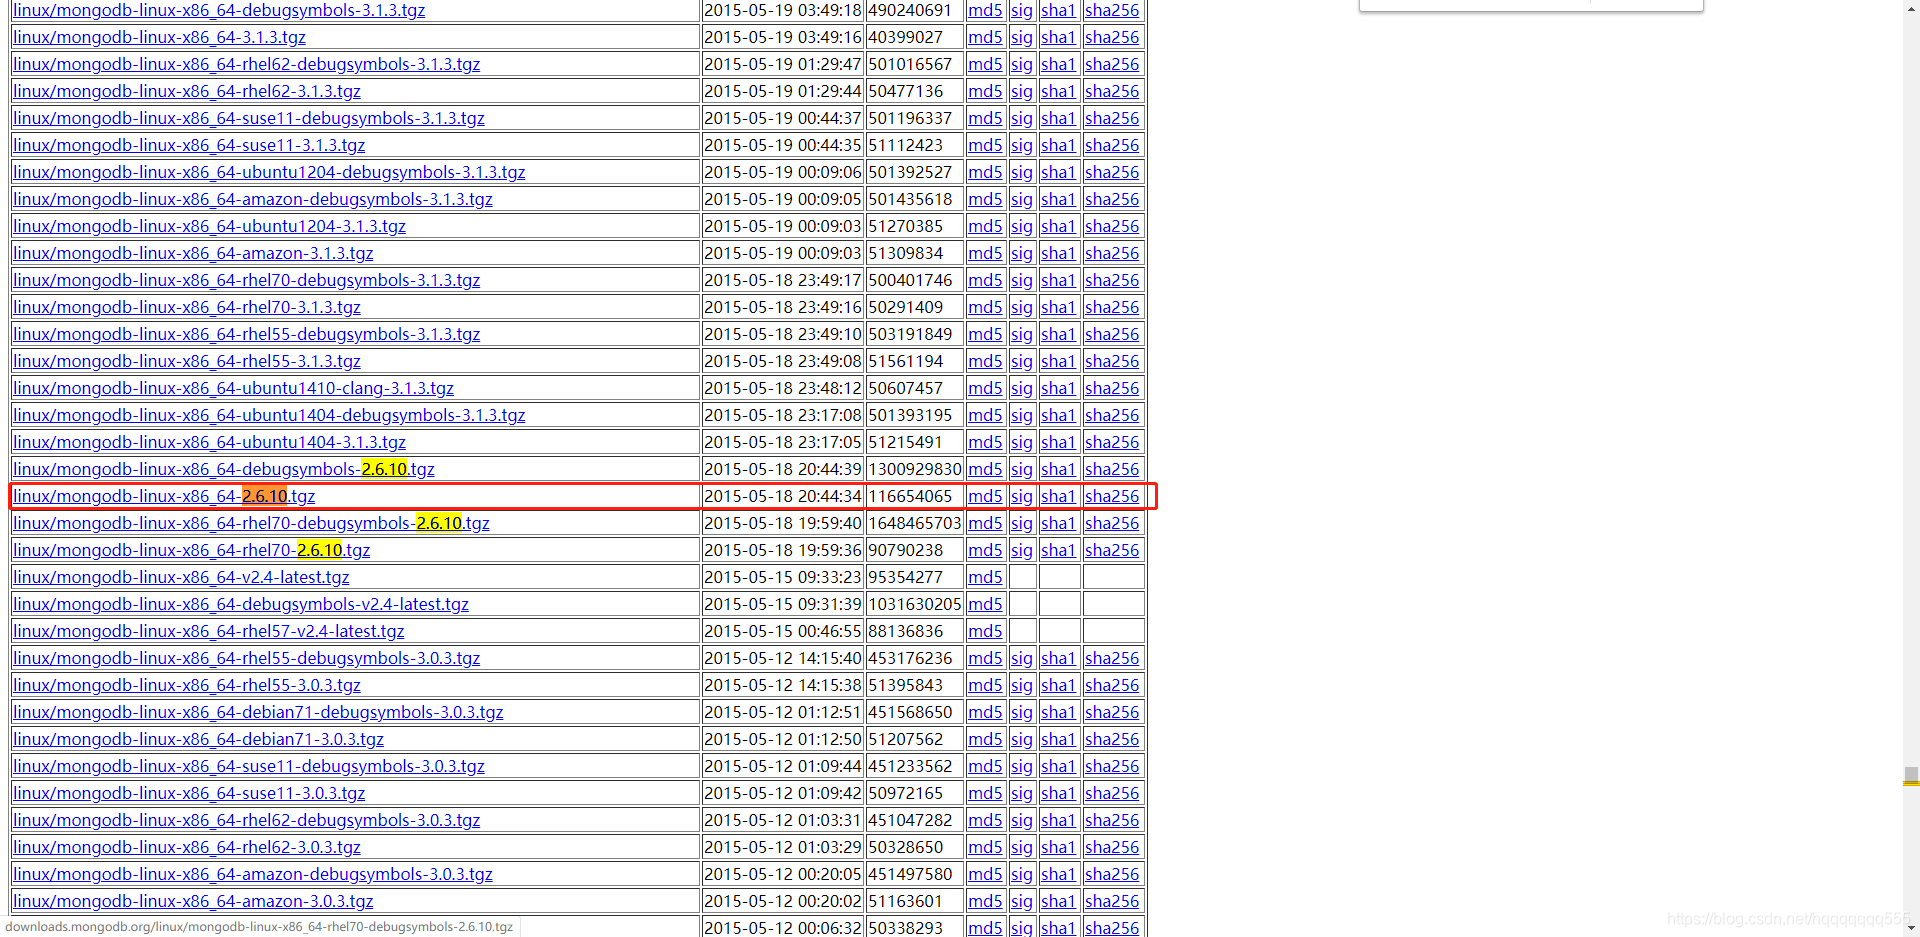Image resolution: width=1920 pixels, height=937 pixels.
Task: Open mongodb-linux-x86_64-debian71-3.0.3.tgz link
Action: [198, 739]
